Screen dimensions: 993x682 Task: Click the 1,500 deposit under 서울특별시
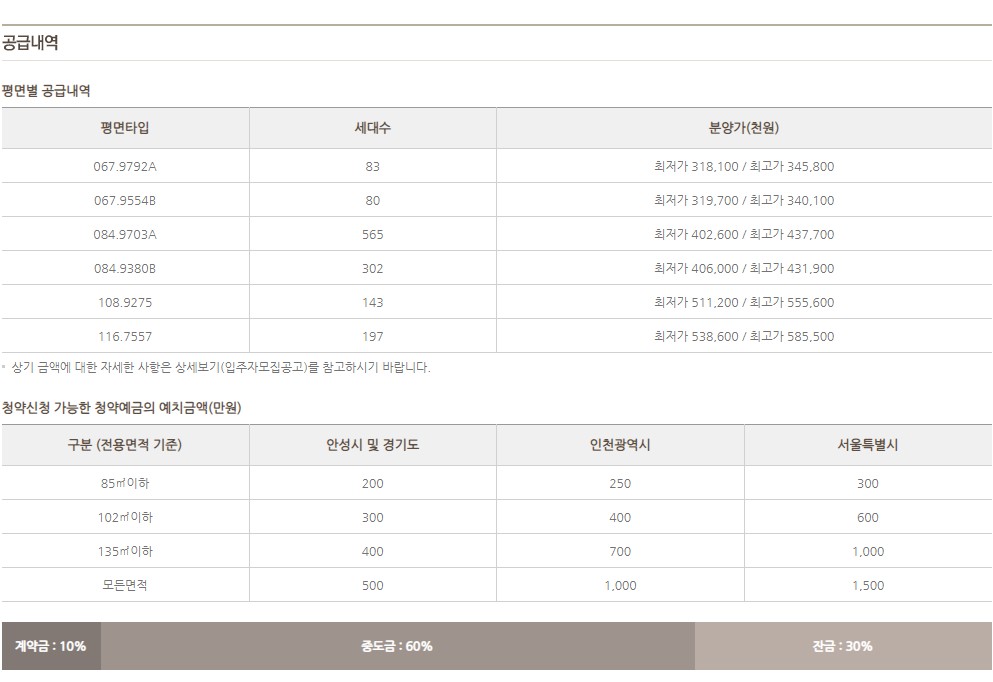(x=868, y=586)
